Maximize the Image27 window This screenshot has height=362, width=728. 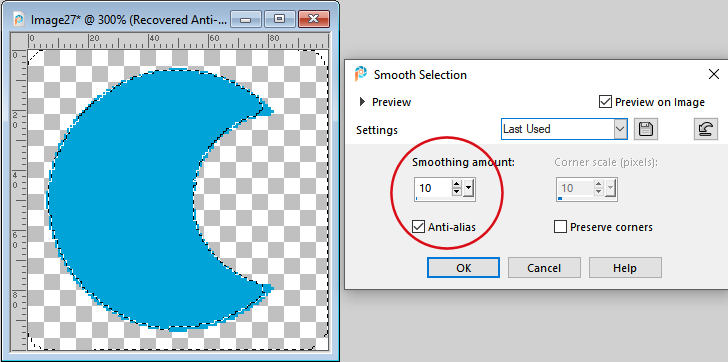(x=280, y=19)
